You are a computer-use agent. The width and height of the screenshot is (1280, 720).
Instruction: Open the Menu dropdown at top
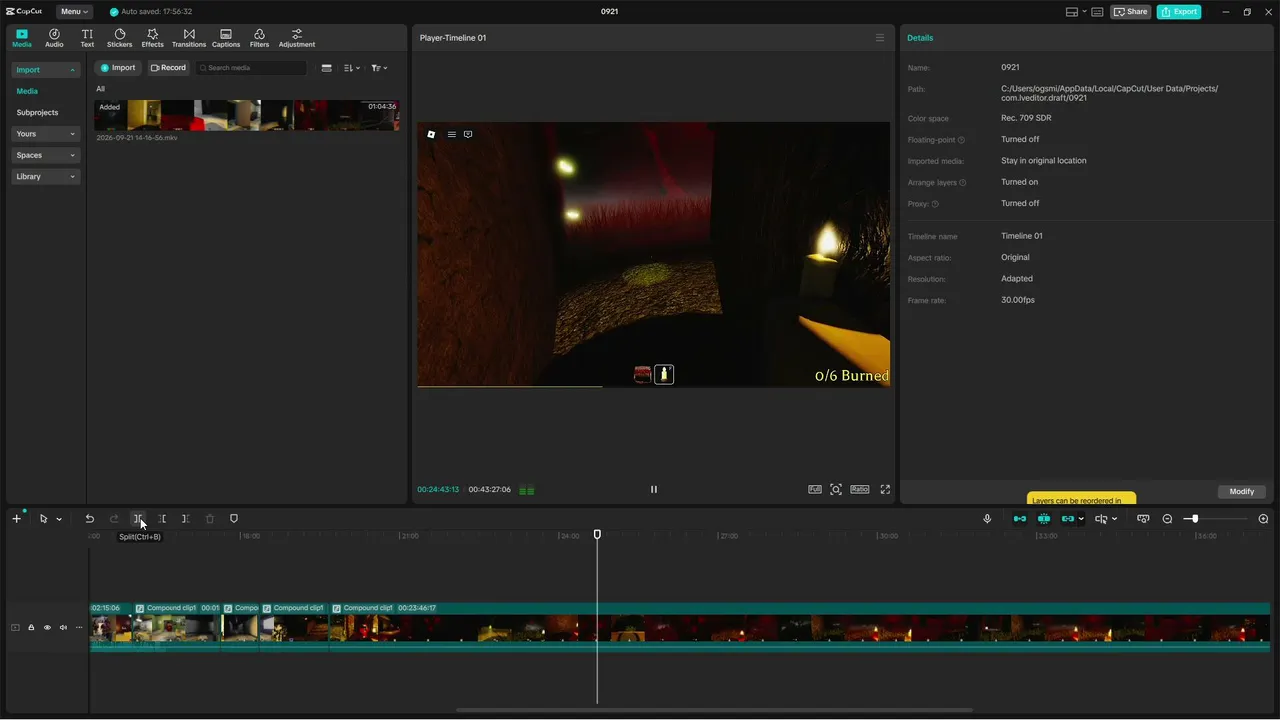74,12
